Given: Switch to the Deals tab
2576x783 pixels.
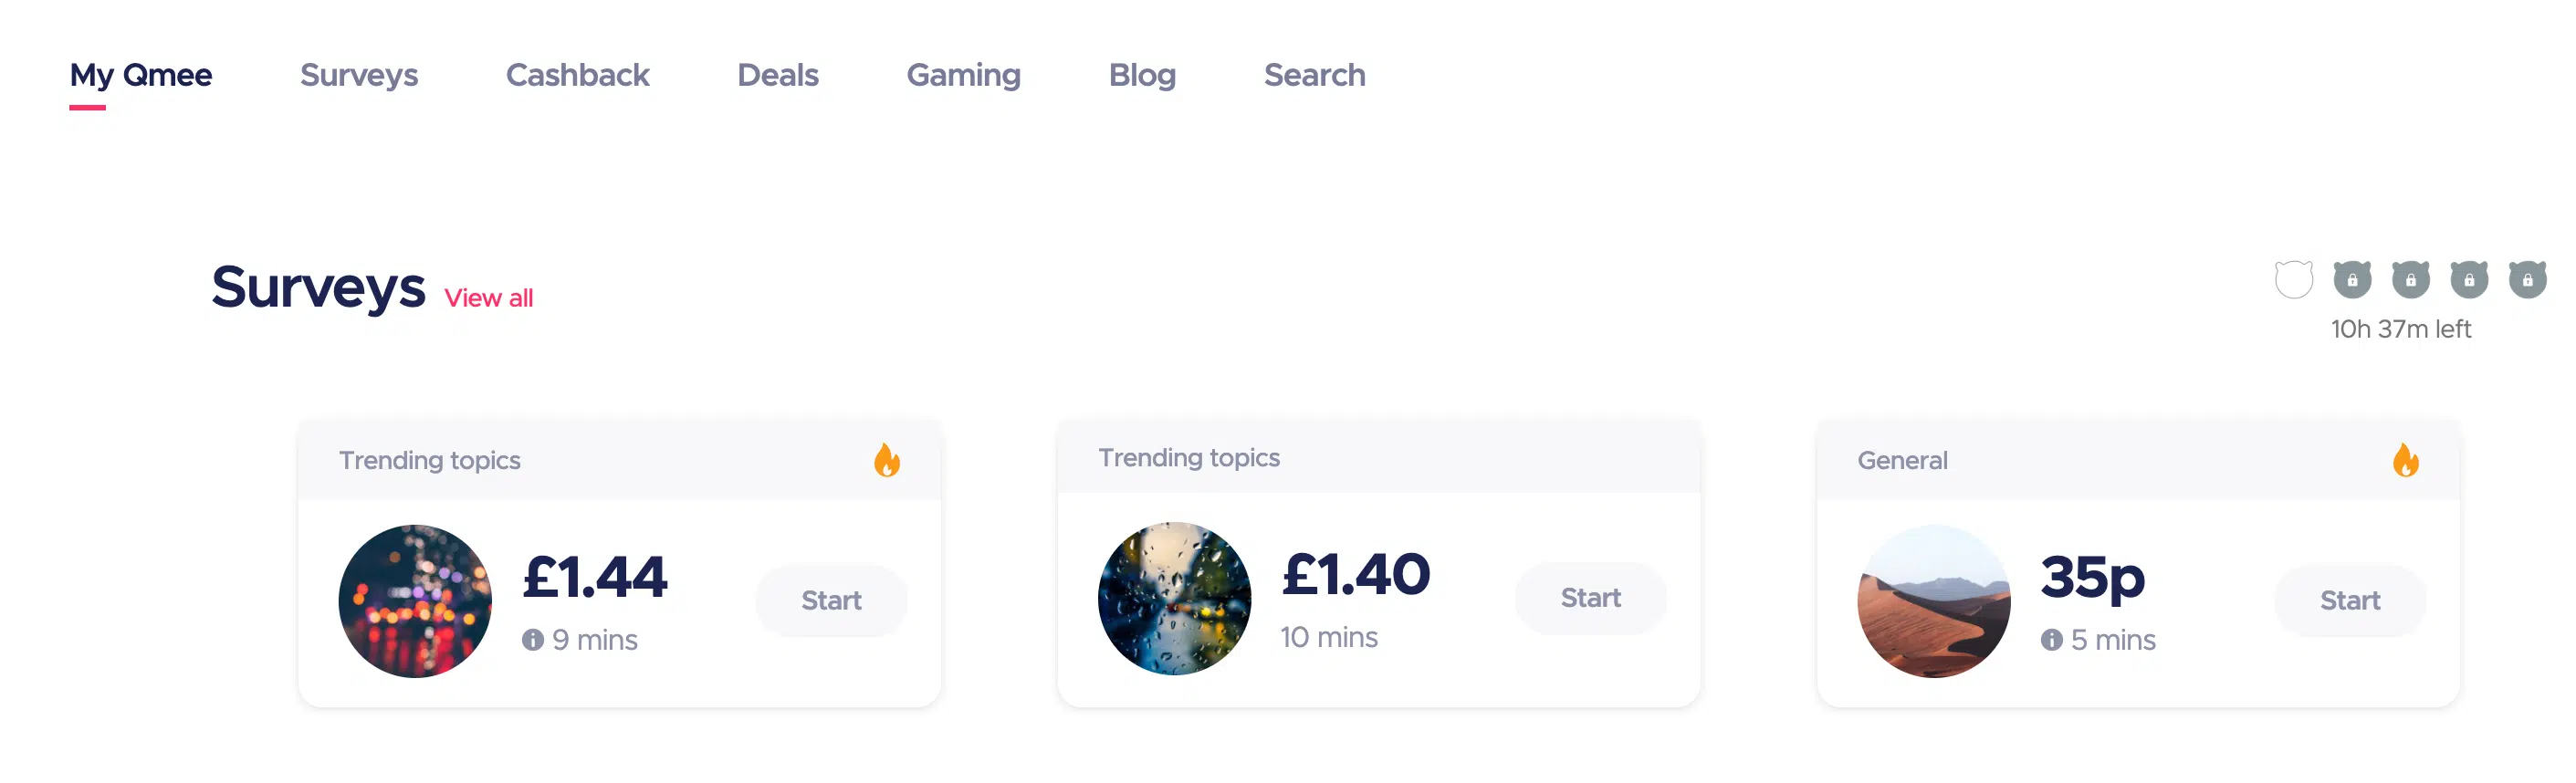Looking at the screenshot, I should [x=777, y=75].
